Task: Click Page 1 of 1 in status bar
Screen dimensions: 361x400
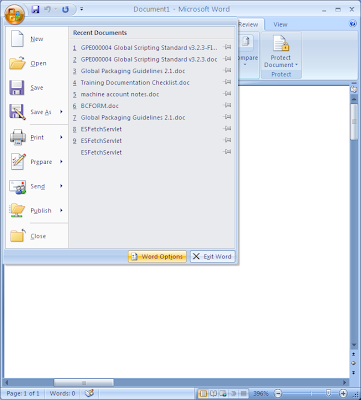Action: tap(23, 394)
